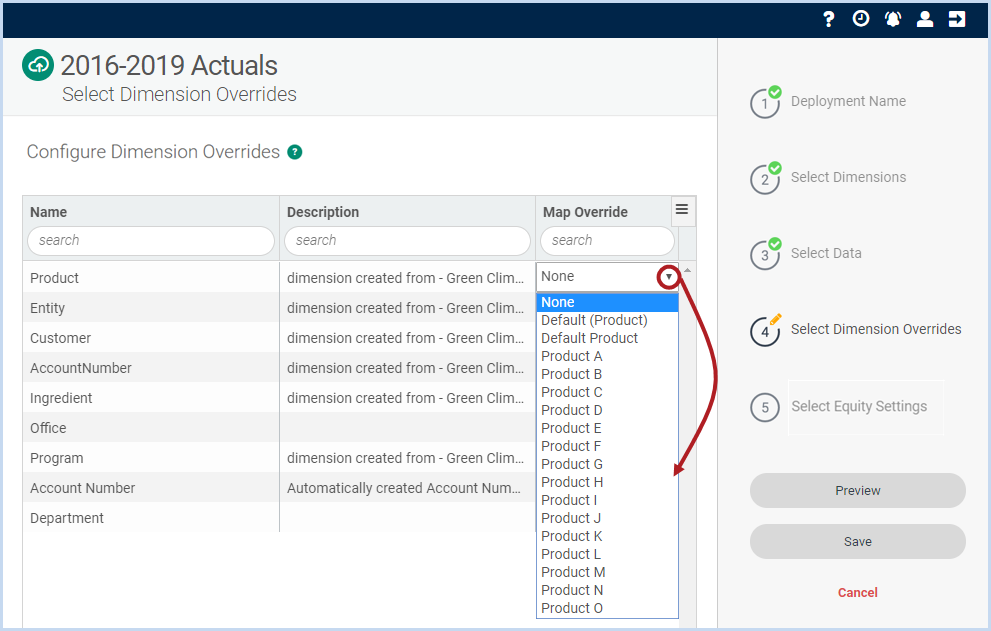Choose Product B from dropdown list
Image resolution: width=991 pixels, height=631 pixels.
[607, 374]
